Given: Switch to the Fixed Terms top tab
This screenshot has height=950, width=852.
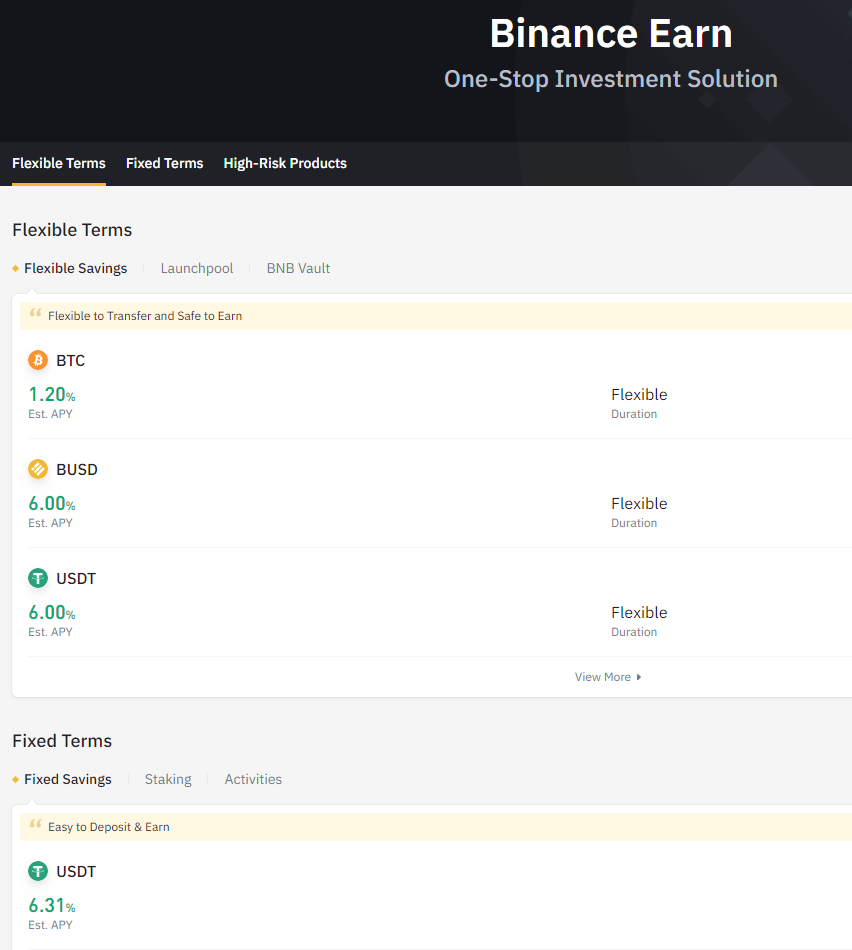Looking at the screenshot, I should click(164, 163).
